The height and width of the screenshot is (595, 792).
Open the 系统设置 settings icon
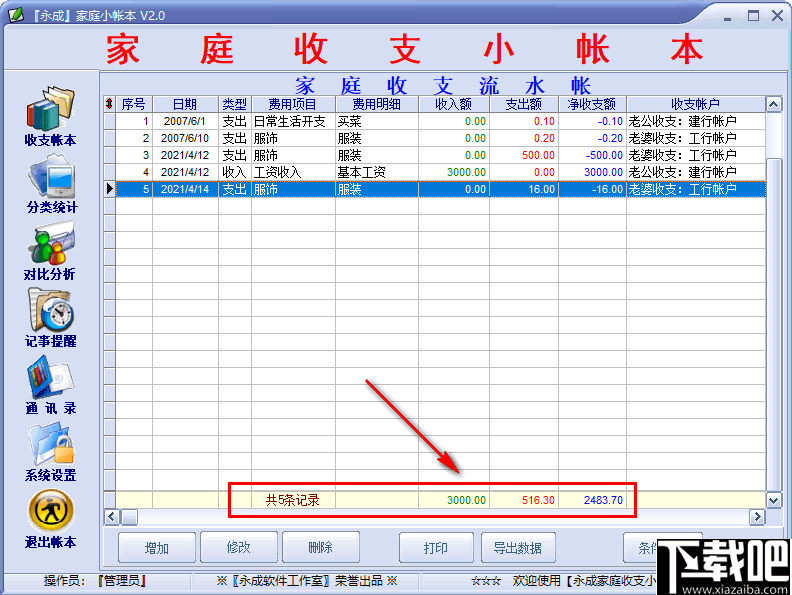(x=51, y=452)
